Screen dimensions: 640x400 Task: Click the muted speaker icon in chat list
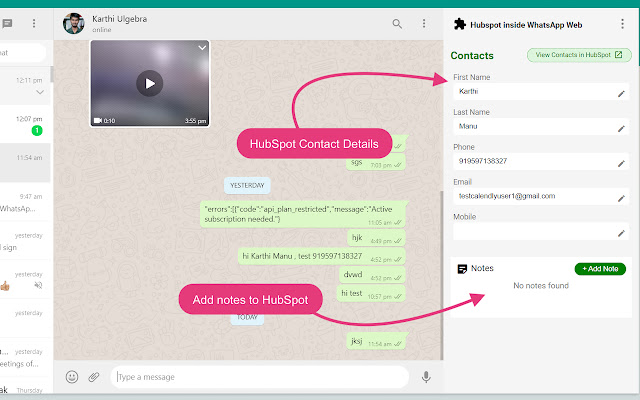[38, 285]
